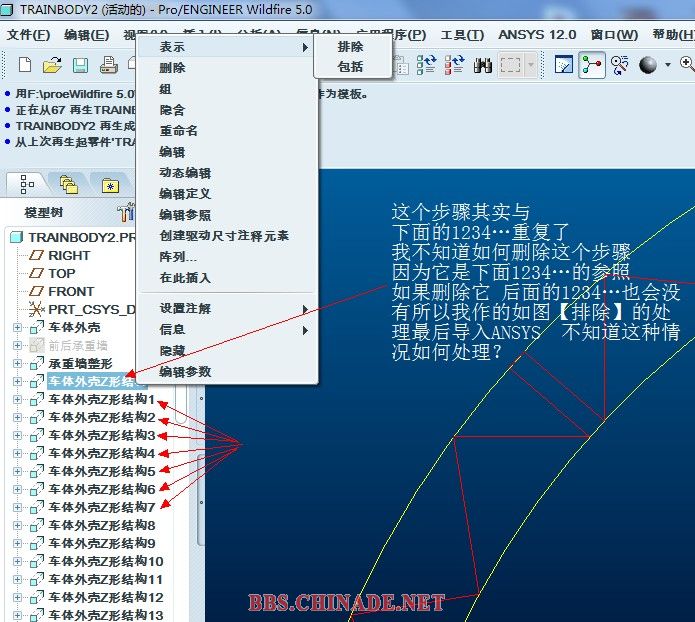Click the 车体外壳Z形结构6 extrude feature icon
This screenshot has height=622, width=695.
click(x=37, y=489)
